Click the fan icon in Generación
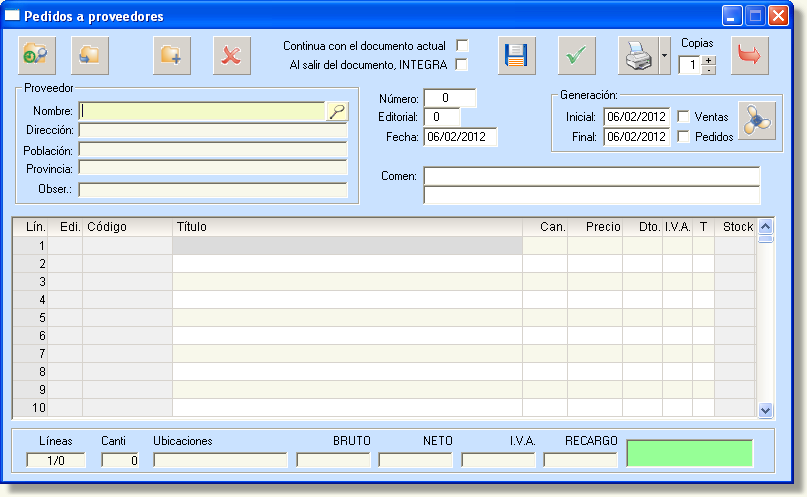The width and height of the screenshot is (807, 497). point(757,122)
